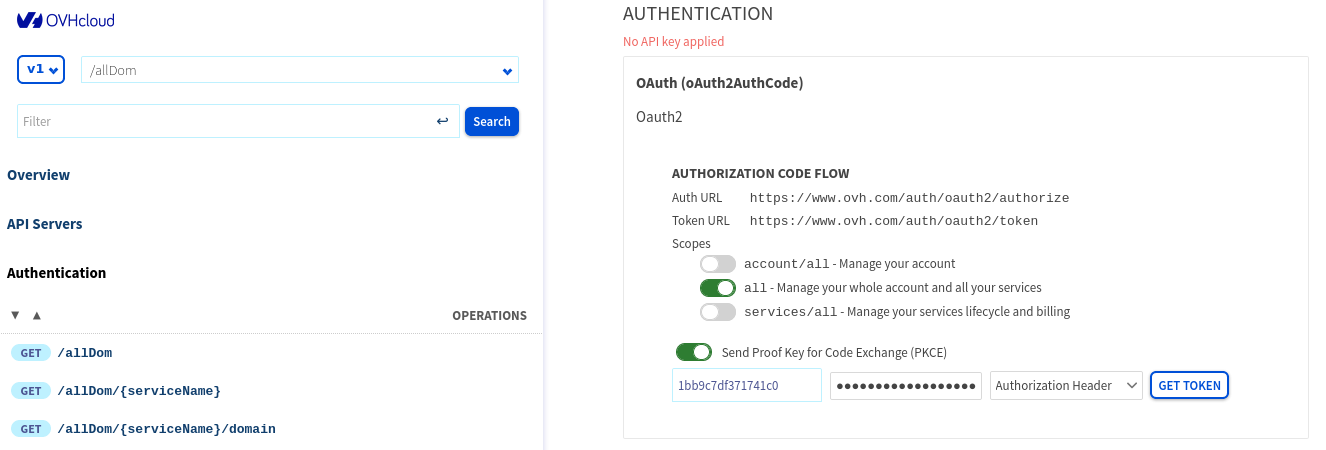The image size is (1326, 450).
Task: Disable the all scope toggle
Action: tap(718, 288)
